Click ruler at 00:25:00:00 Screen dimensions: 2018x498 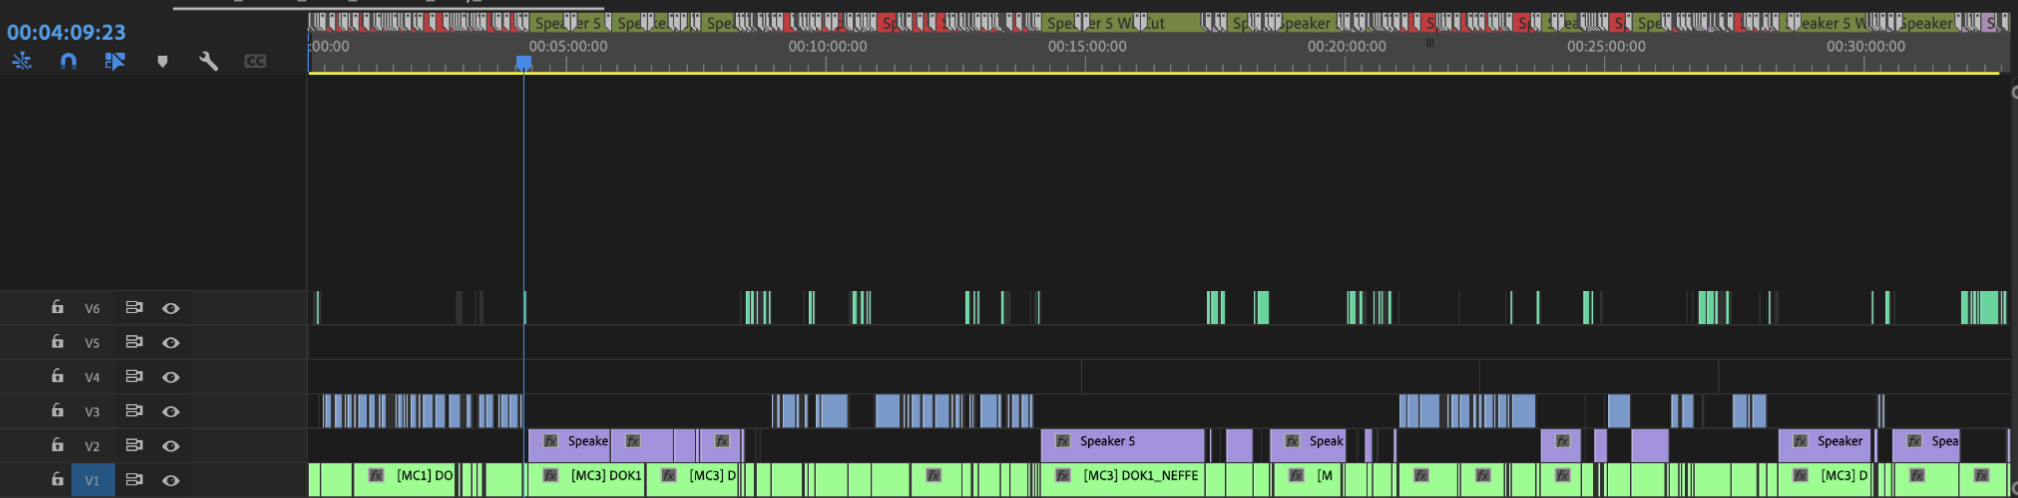tap(1606, 46)
